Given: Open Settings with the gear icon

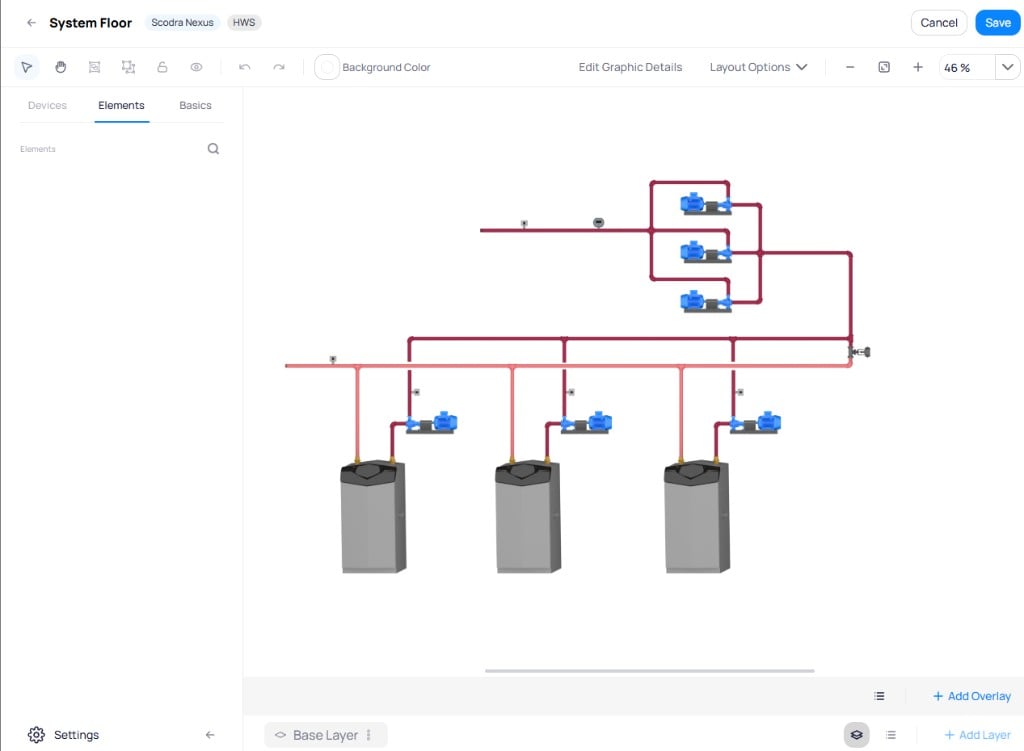Looking at the screenshot, I should (x=37, y=735).
